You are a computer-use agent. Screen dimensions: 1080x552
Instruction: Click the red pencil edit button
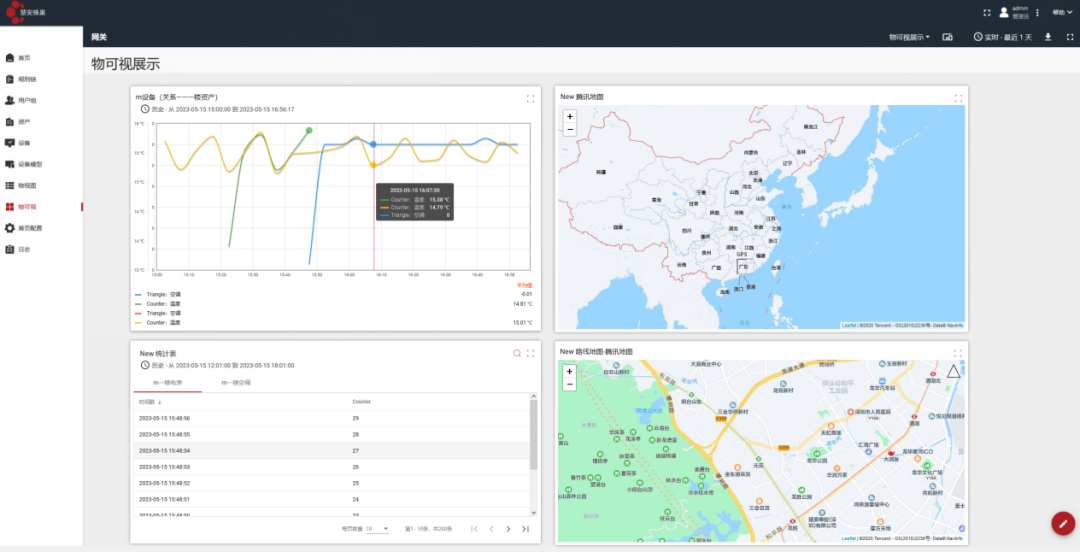[1062, 523]
